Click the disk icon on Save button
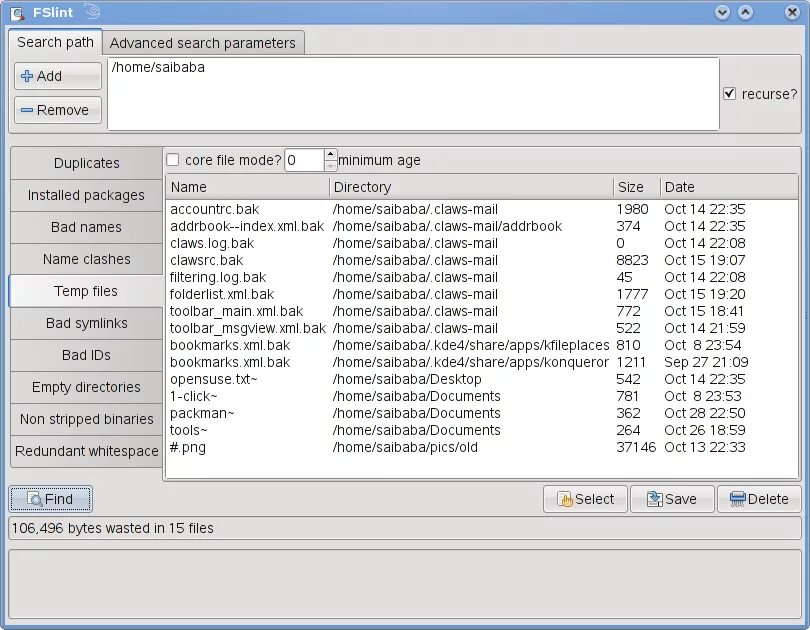The image size is (810, 630). [655, 499]
